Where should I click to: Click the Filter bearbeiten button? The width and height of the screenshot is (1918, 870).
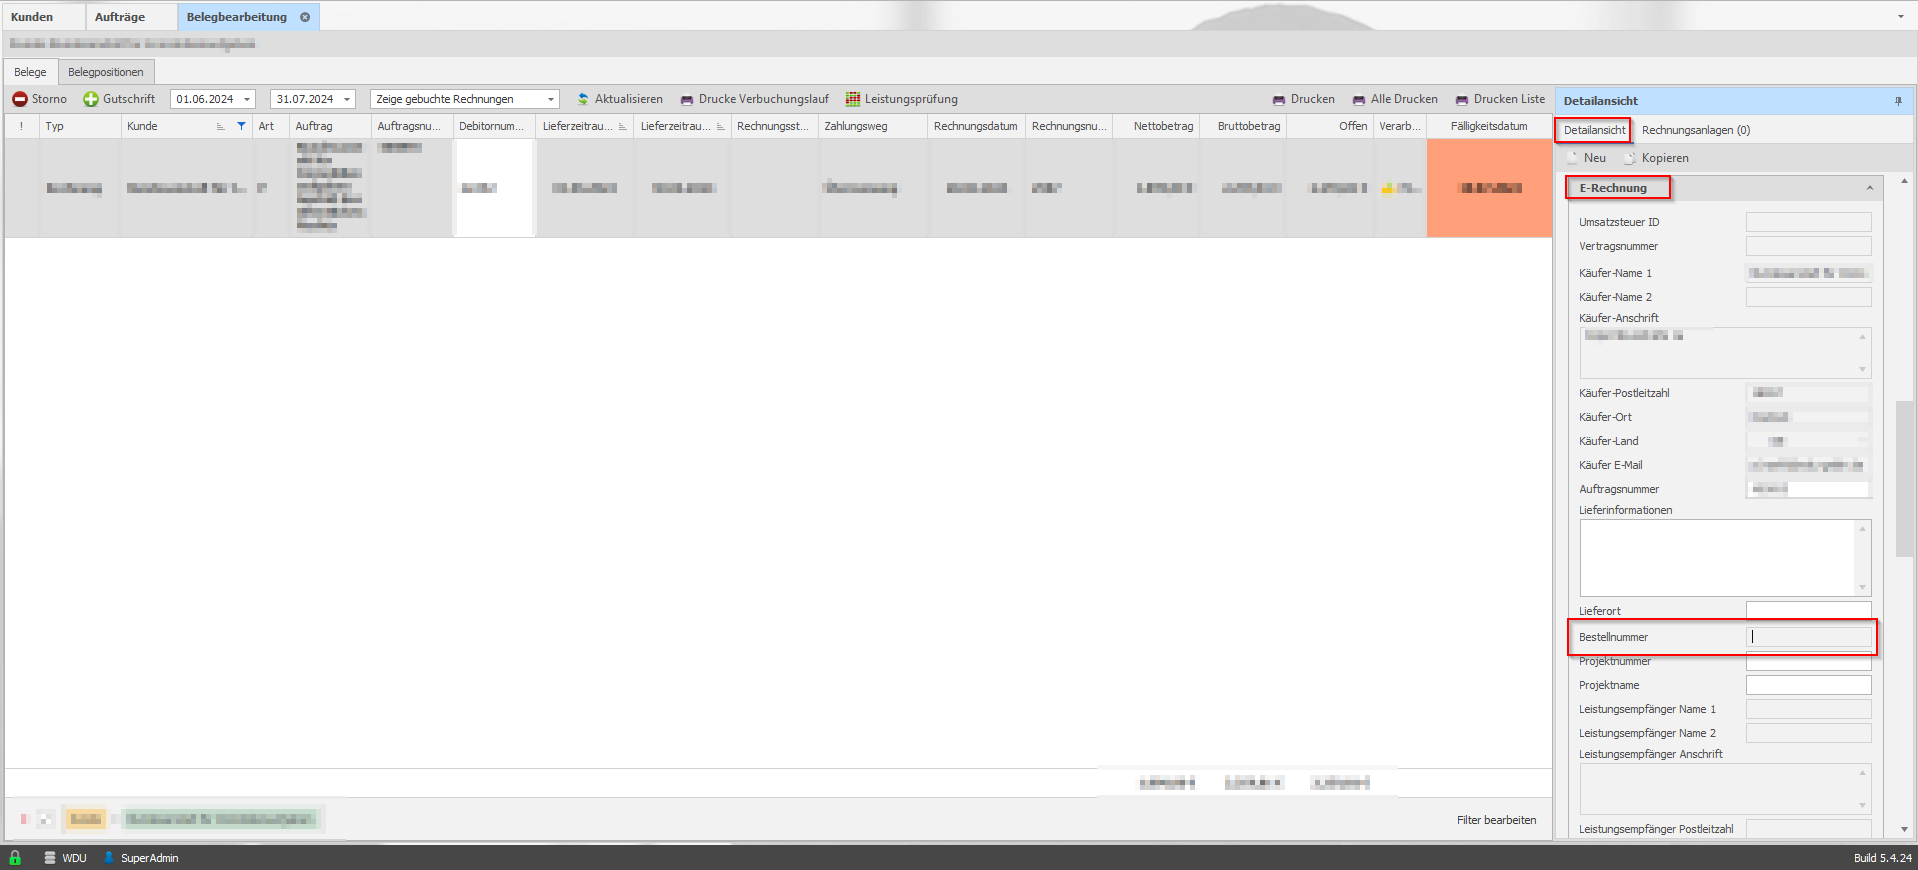click(1496, 820)
